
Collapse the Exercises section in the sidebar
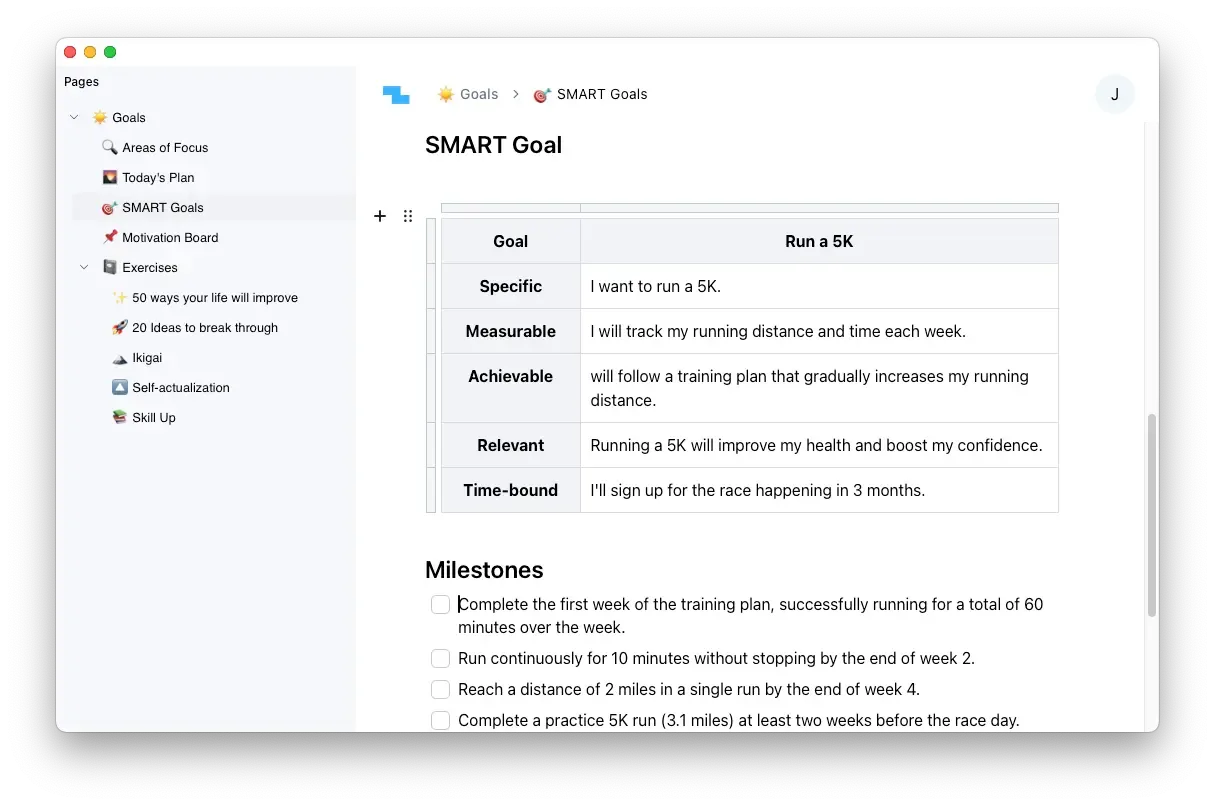(84, 268)
